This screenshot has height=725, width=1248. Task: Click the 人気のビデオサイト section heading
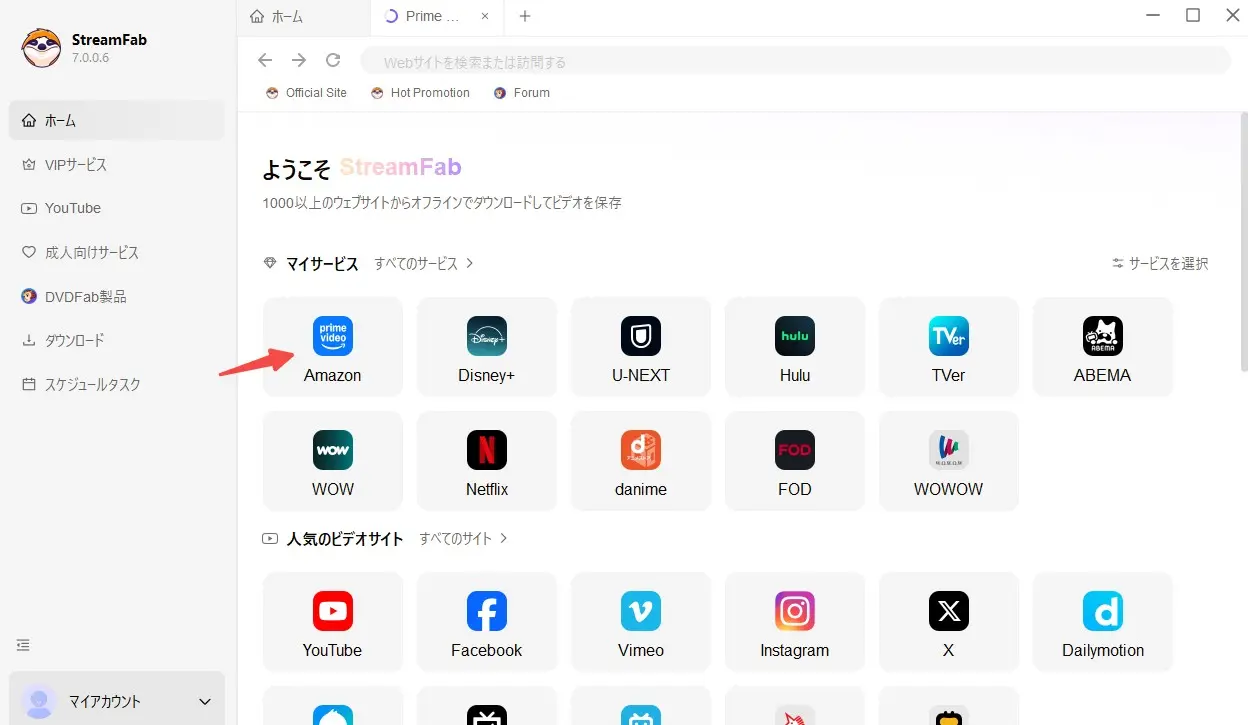tap(345, 538)
